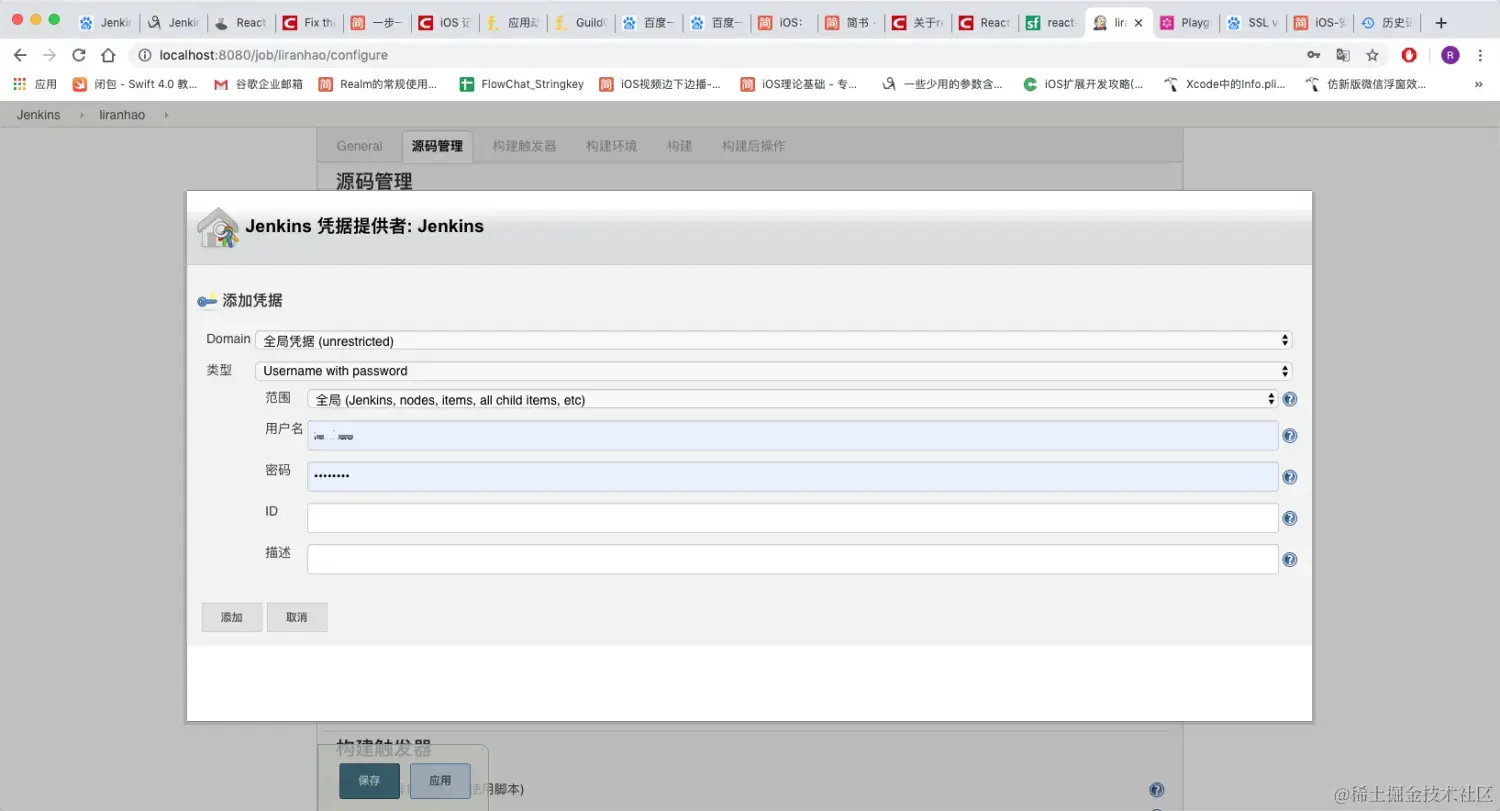
Task: Open 仿新版微信浮窗效 bookmark
Action: (x=1366, y=85)
